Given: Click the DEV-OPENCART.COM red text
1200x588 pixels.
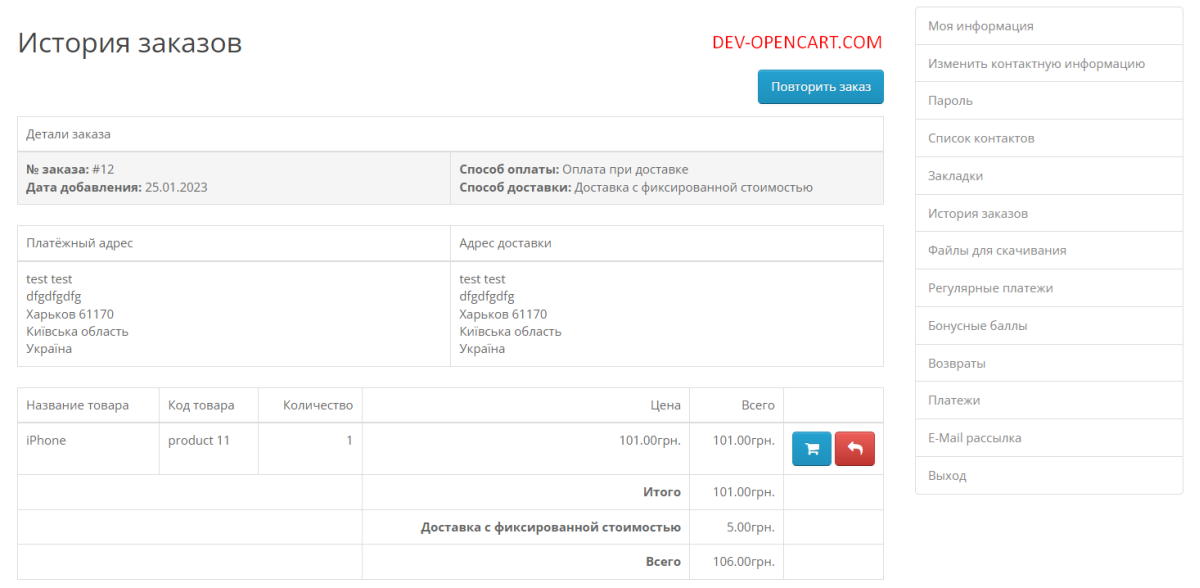Looking at the screenshot, I should pyautogui.click(x=797, y=43).
